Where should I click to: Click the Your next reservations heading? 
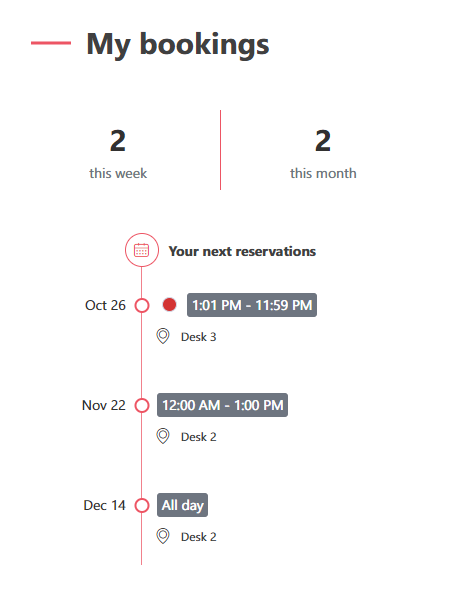242,251
